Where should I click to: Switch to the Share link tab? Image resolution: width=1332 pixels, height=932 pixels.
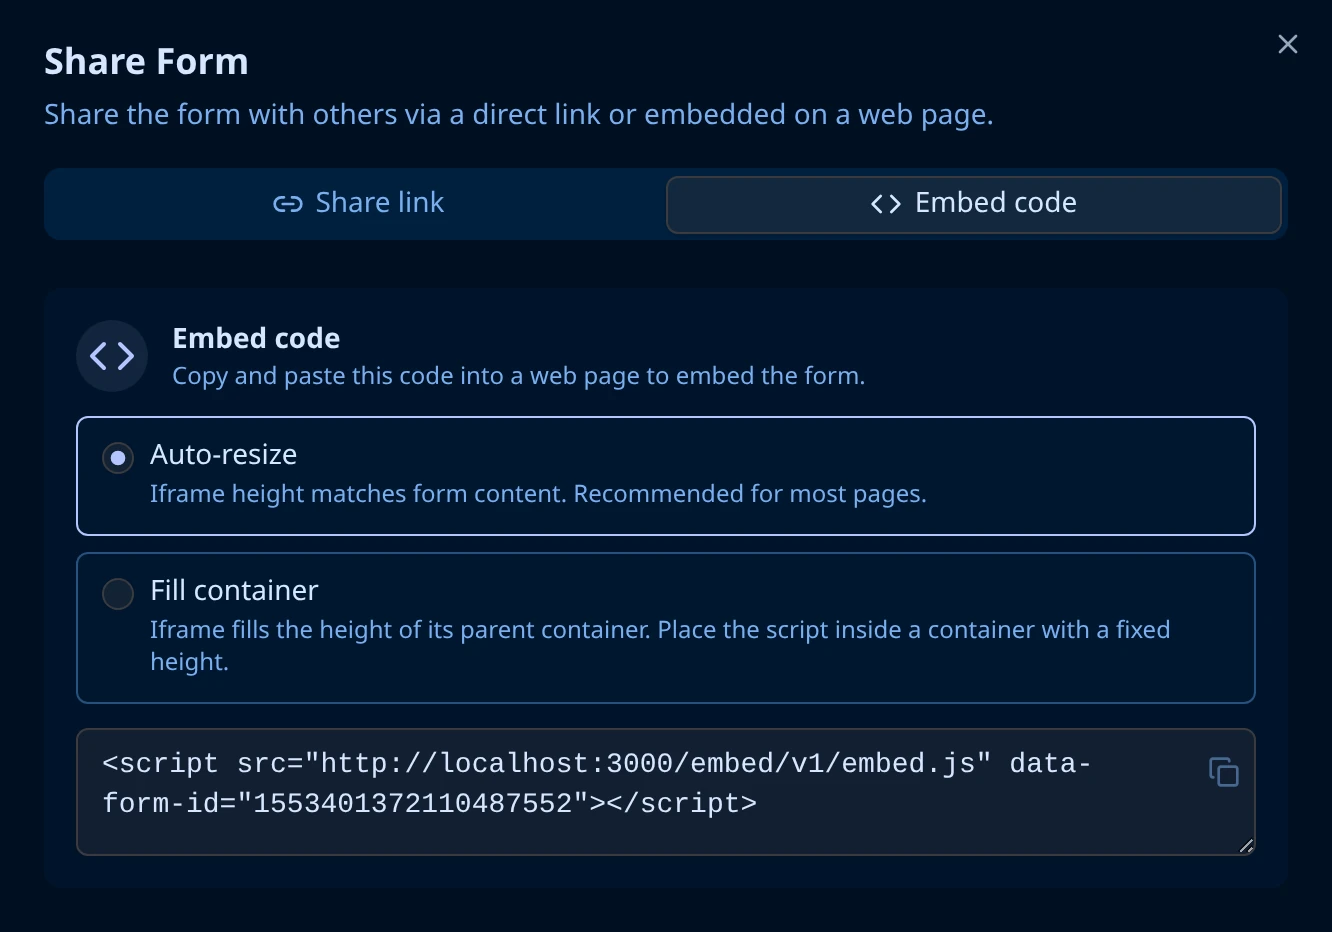click(358, 203)
